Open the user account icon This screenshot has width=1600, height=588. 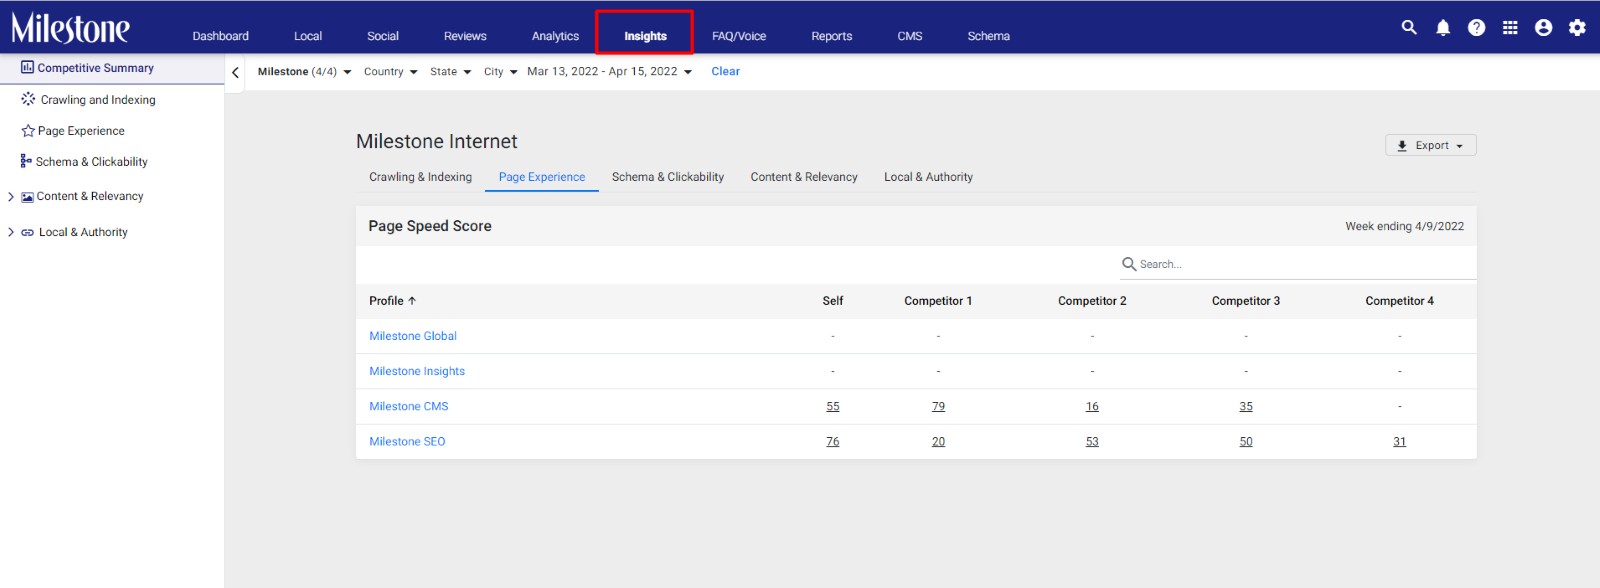1544,28
